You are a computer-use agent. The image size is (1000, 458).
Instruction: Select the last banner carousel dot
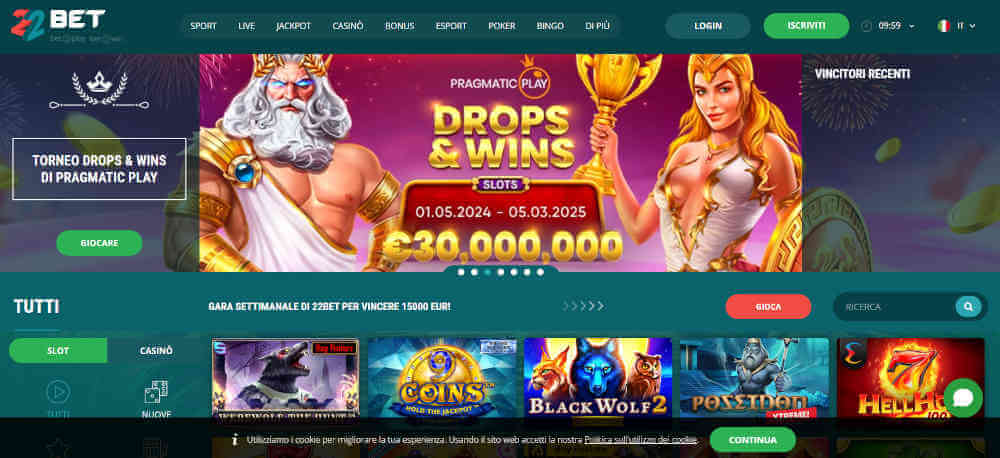coord(540,272)
